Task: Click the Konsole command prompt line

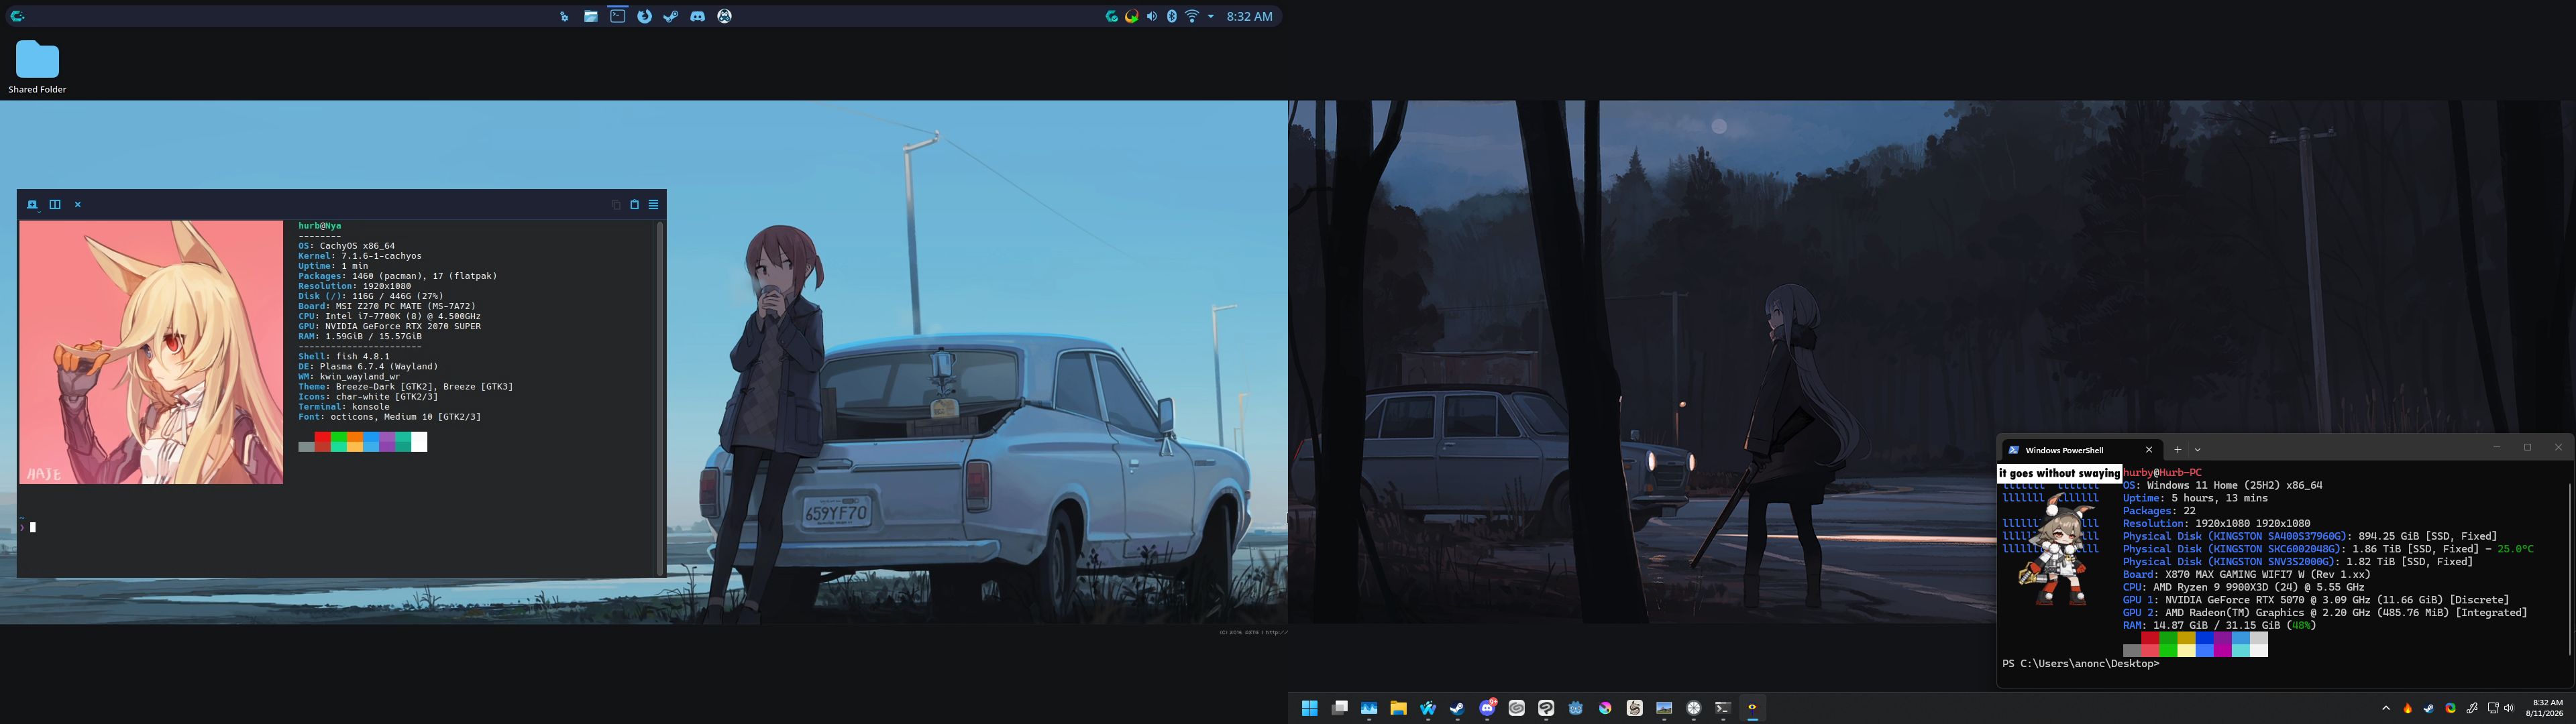Action: click(x=336, y=527)
